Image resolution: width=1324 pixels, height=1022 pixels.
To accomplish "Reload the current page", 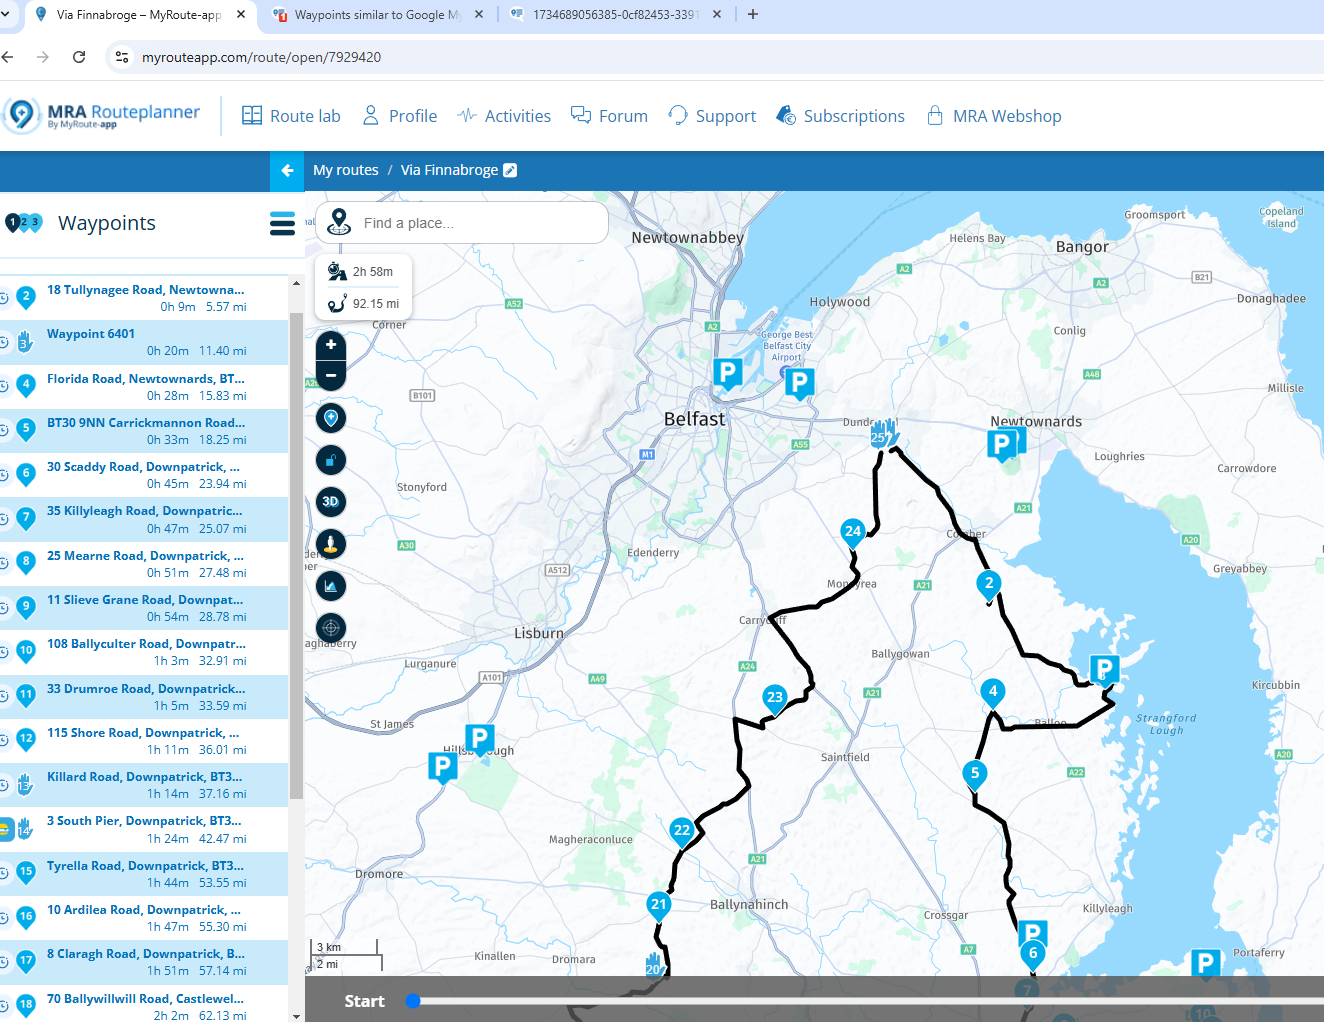I will point(79,57).
